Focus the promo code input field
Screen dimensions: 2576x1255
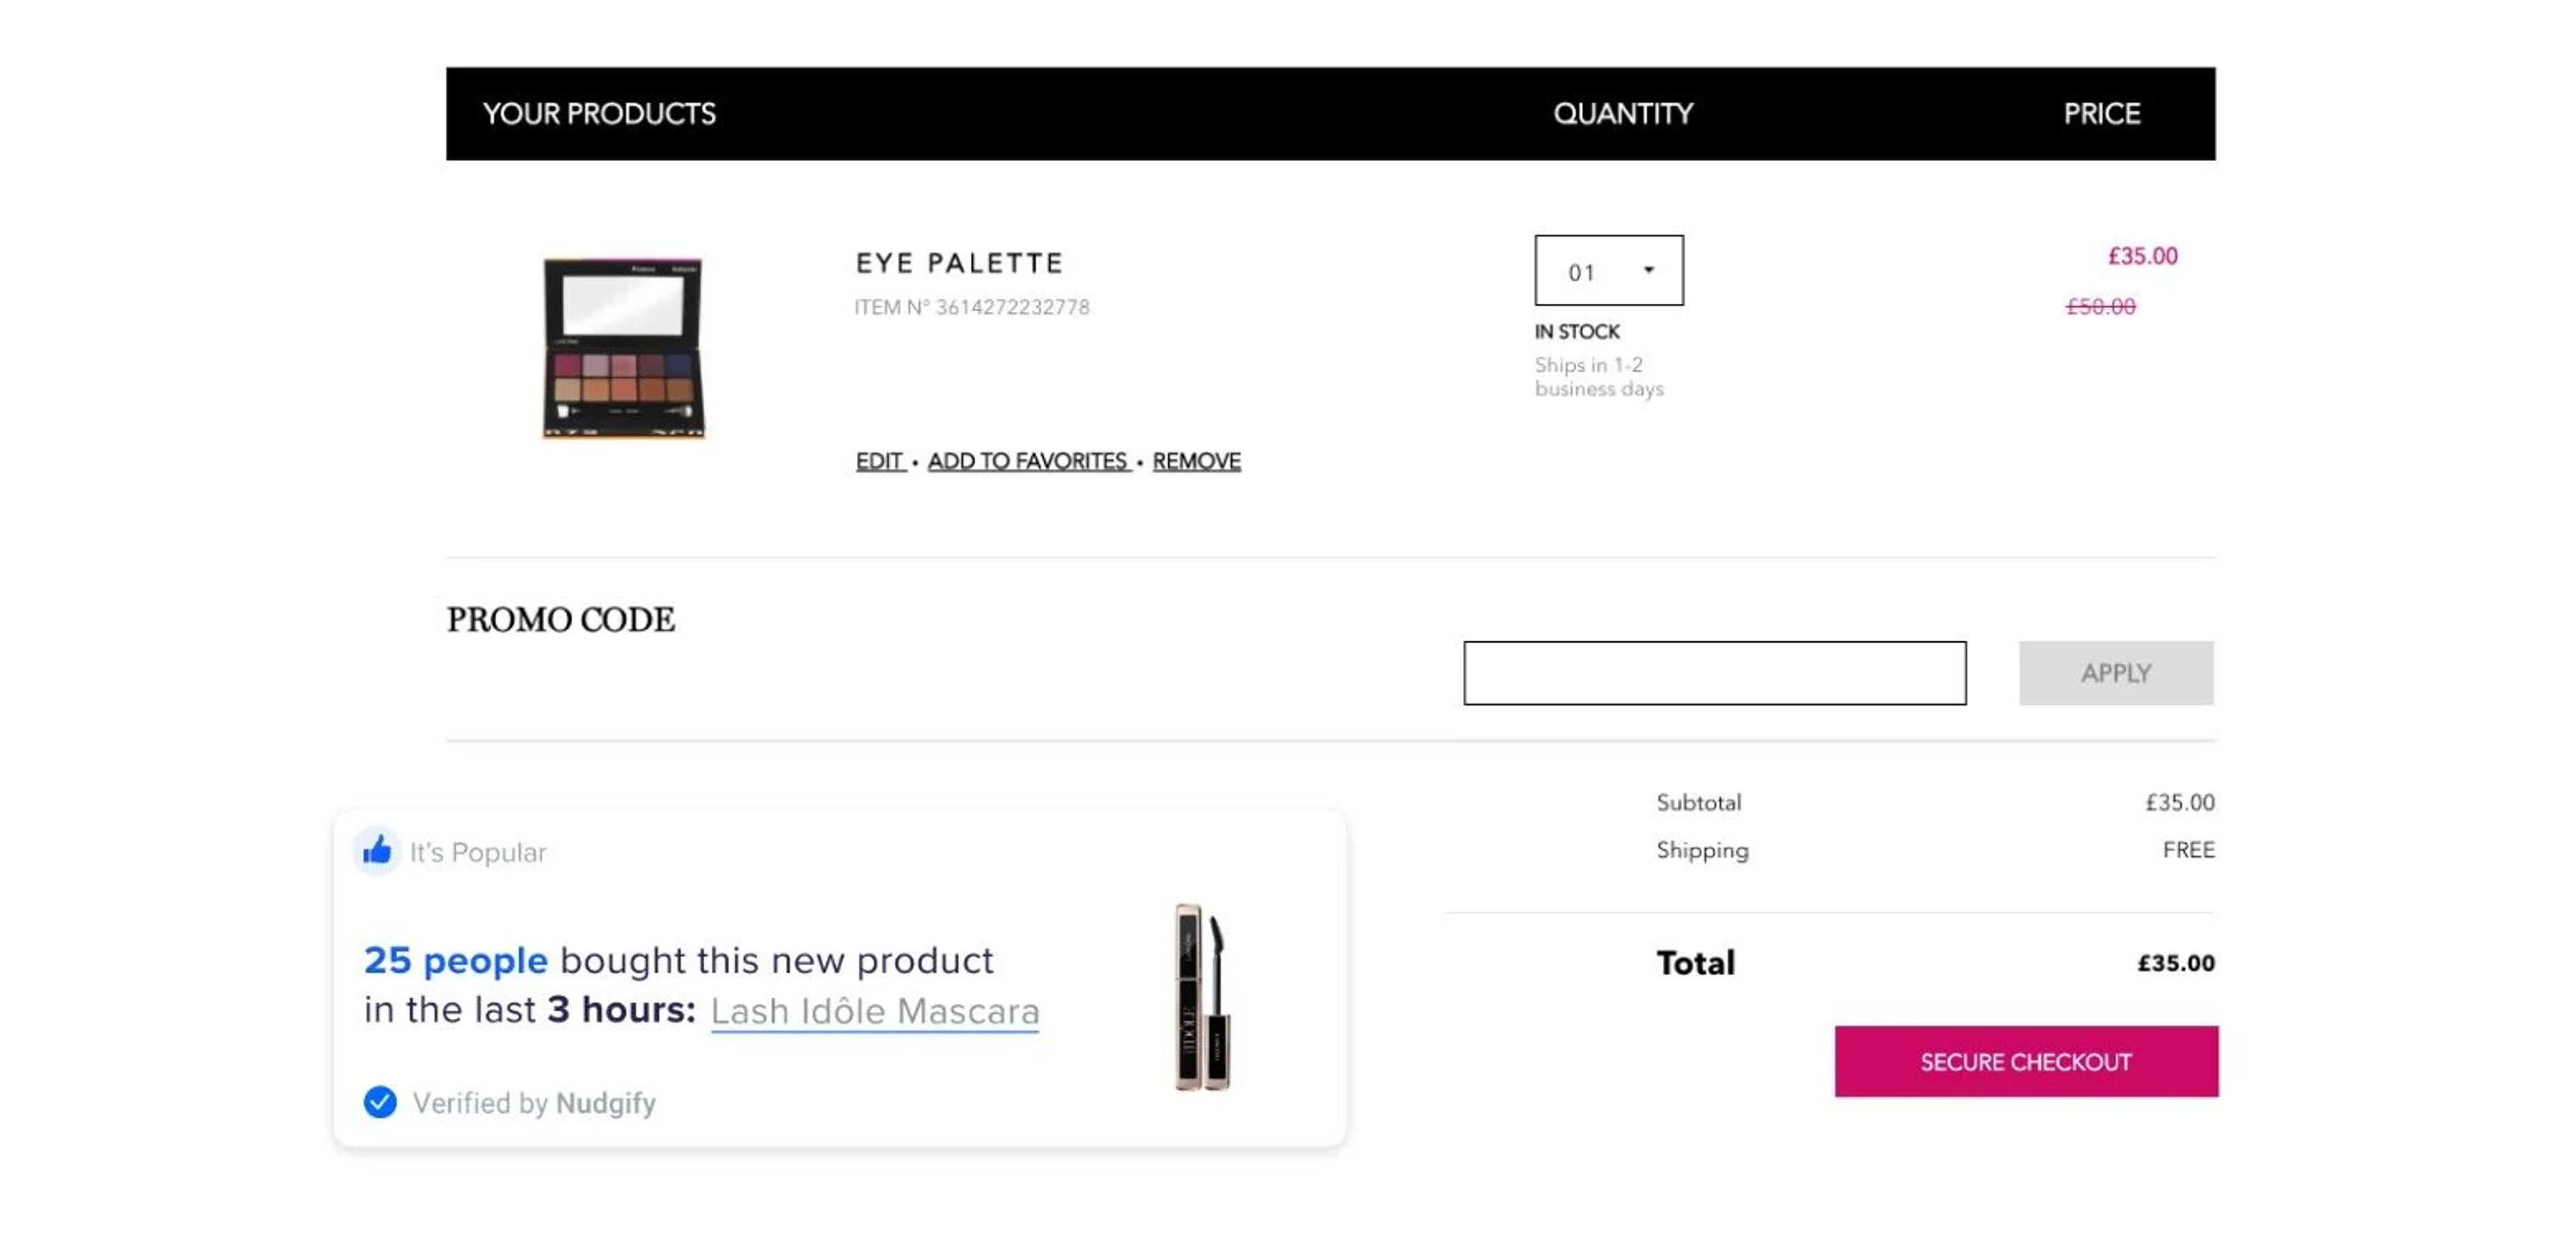(x=1714, y=673)
